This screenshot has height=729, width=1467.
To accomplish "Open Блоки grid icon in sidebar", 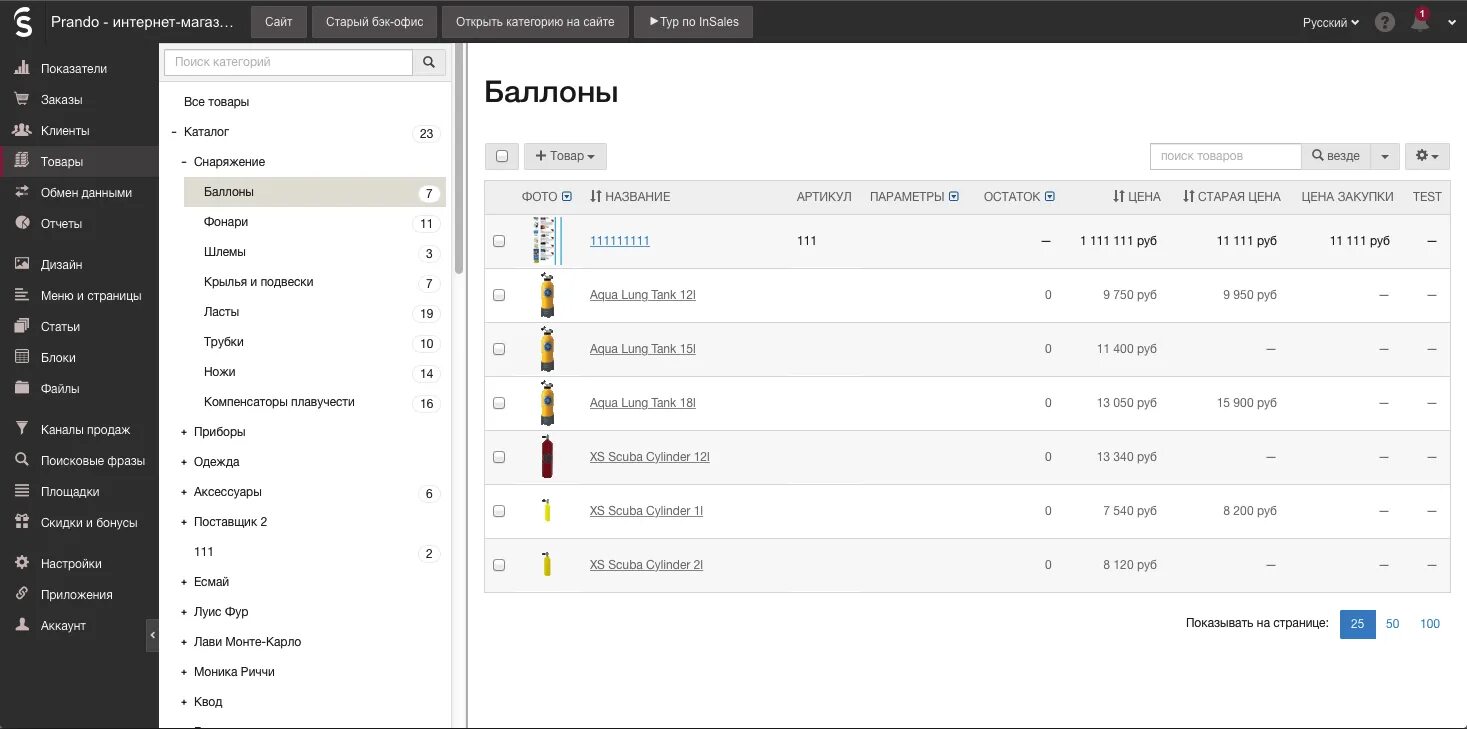I will (21, 357).
